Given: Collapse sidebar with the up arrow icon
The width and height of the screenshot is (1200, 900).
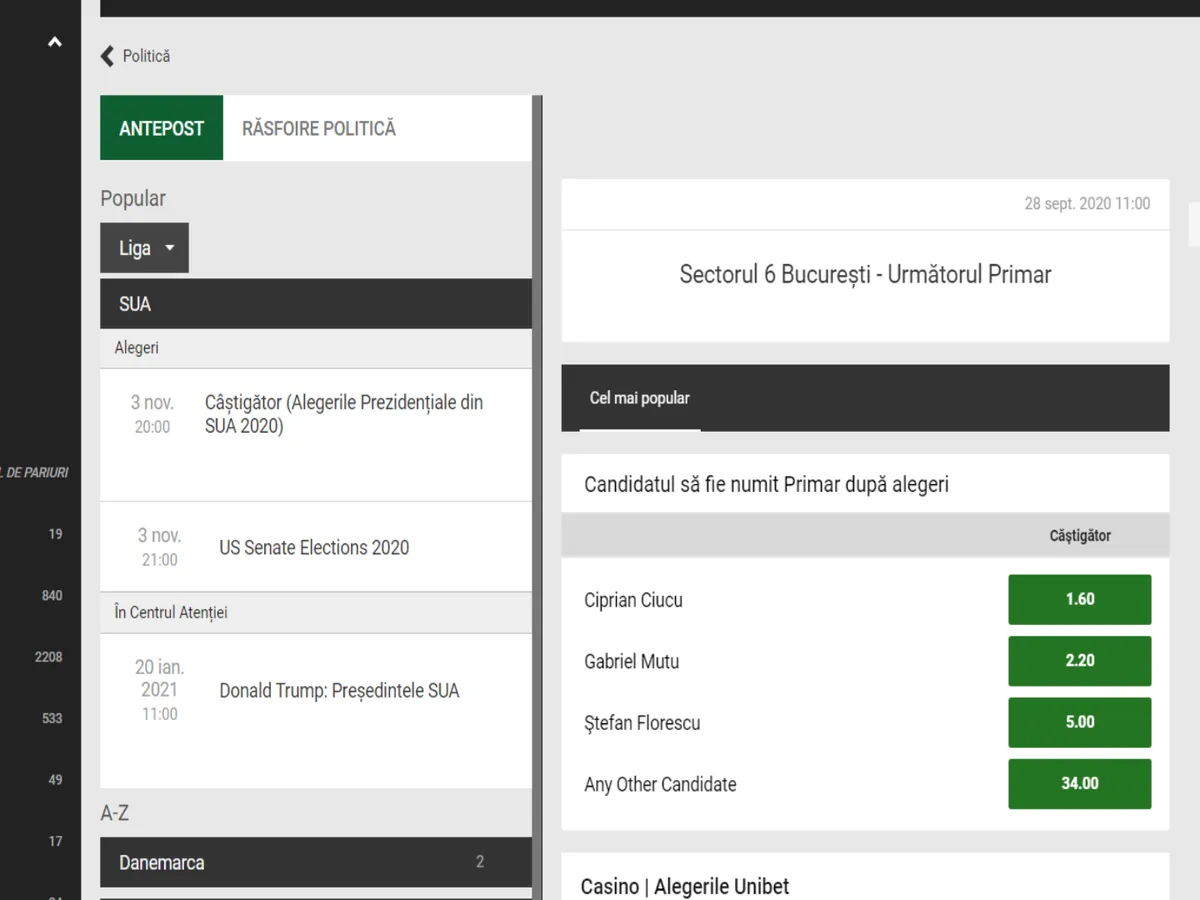Looking at the screenshot, I should point(55,42).
